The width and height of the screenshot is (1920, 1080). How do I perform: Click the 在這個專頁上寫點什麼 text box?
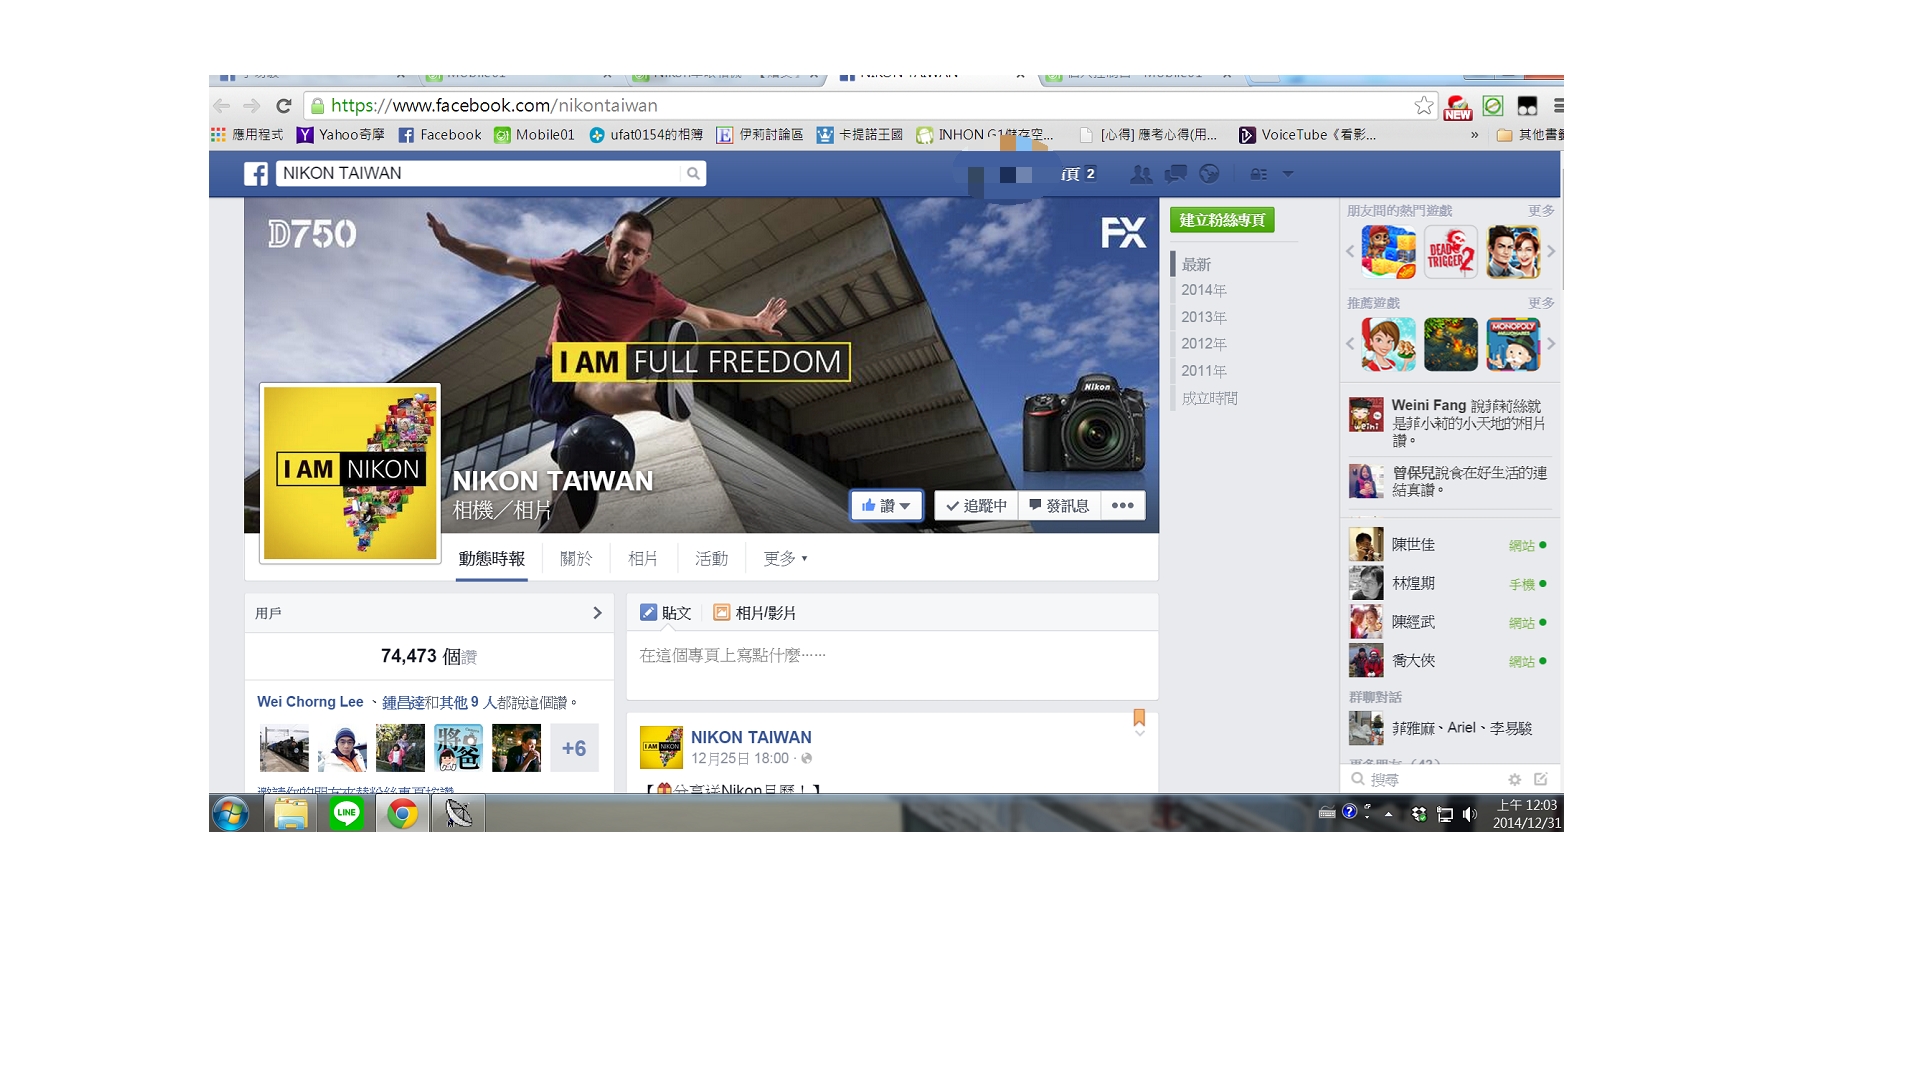click(x=892, y=664)
